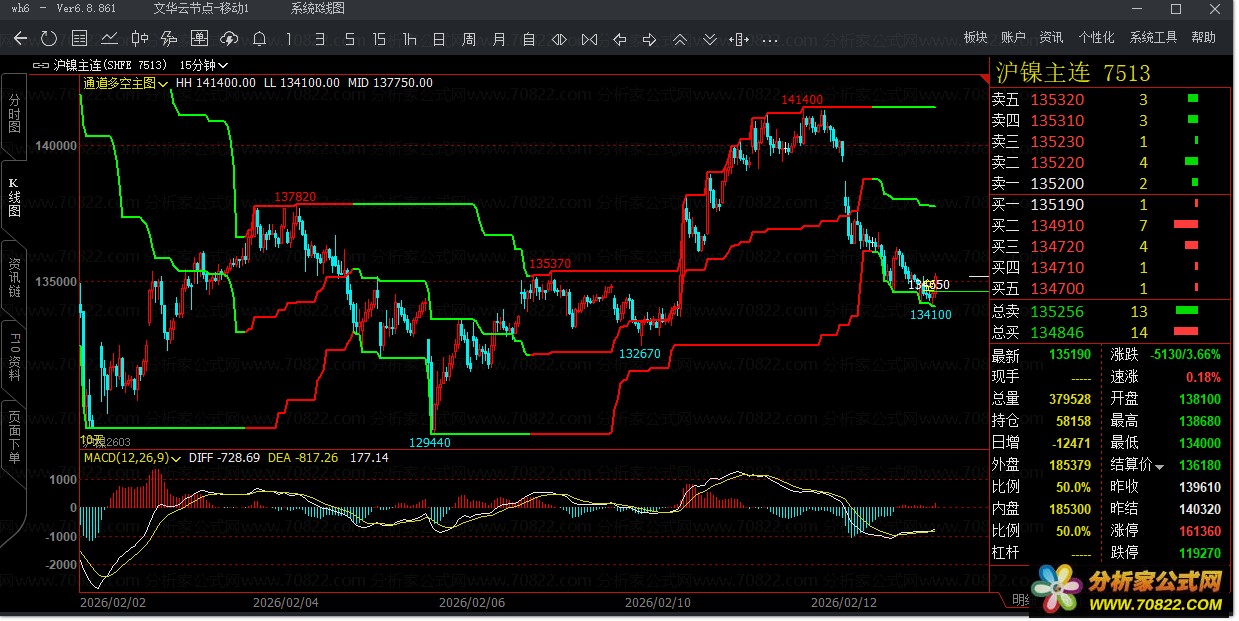
Task: Click the refresh icon in toolbar
Action: tap(49, 39)
